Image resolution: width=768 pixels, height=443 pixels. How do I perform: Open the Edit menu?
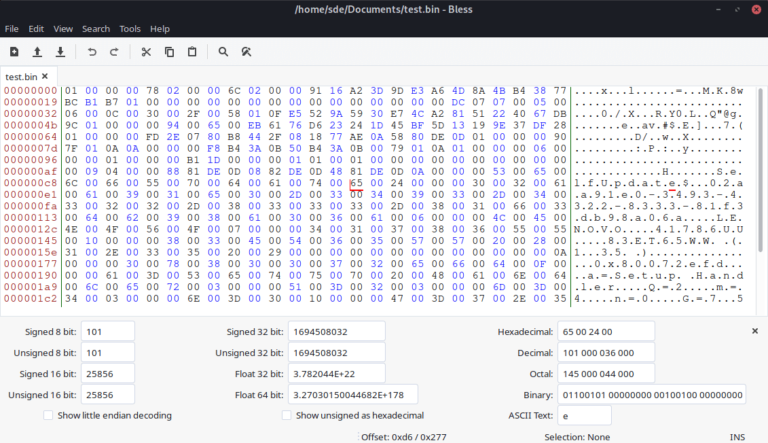pyautogui.click(x=36, y=29)
